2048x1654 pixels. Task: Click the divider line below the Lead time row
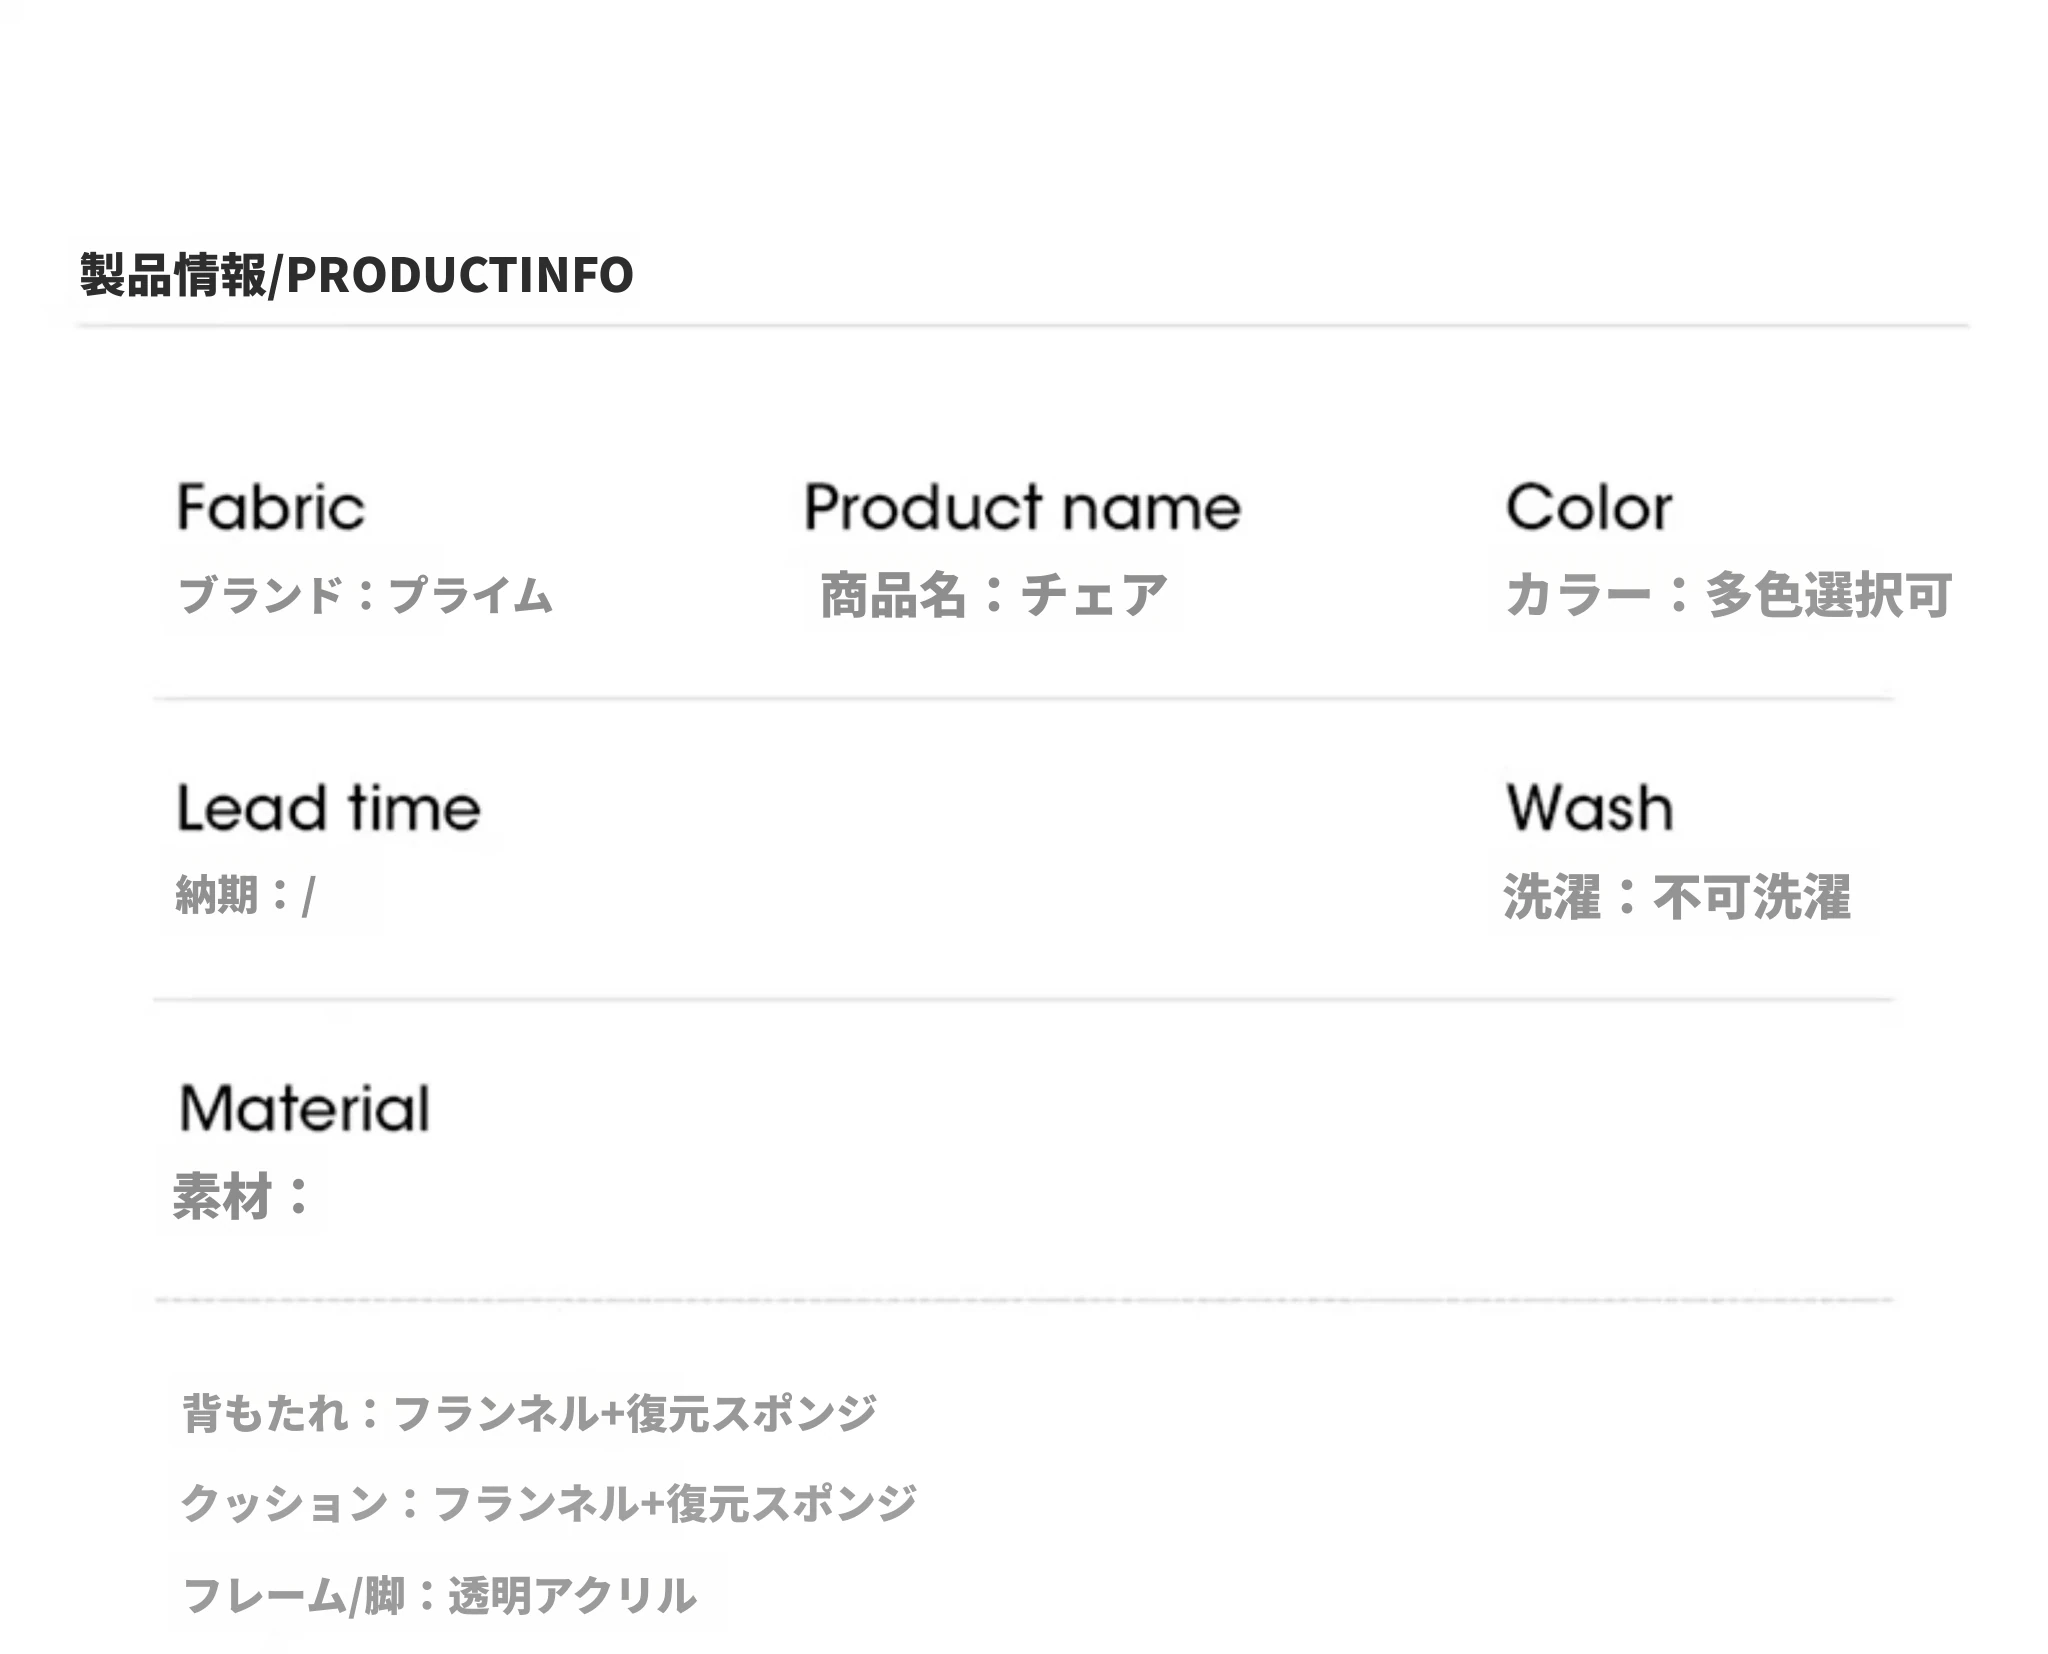tap(1022, 999)
